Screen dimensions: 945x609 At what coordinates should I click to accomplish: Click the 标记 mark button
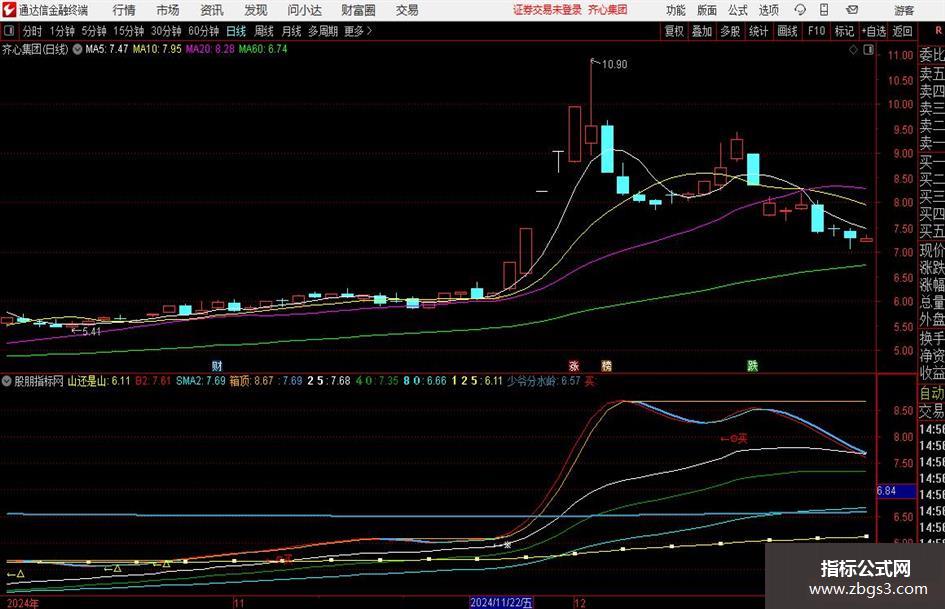pyautogui.click(x=844, y=31)
